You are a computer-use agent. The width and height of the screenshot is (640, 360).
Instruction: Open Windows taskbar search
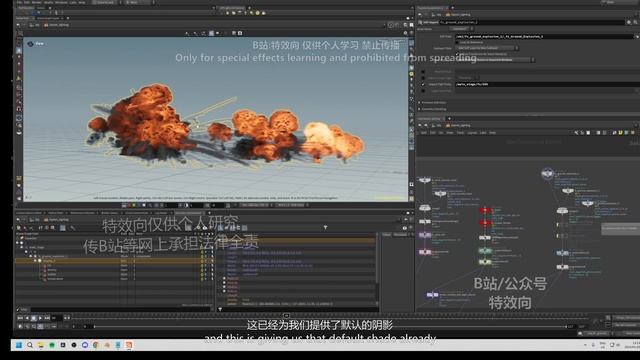pyautogui.click(x=30, y=345)
